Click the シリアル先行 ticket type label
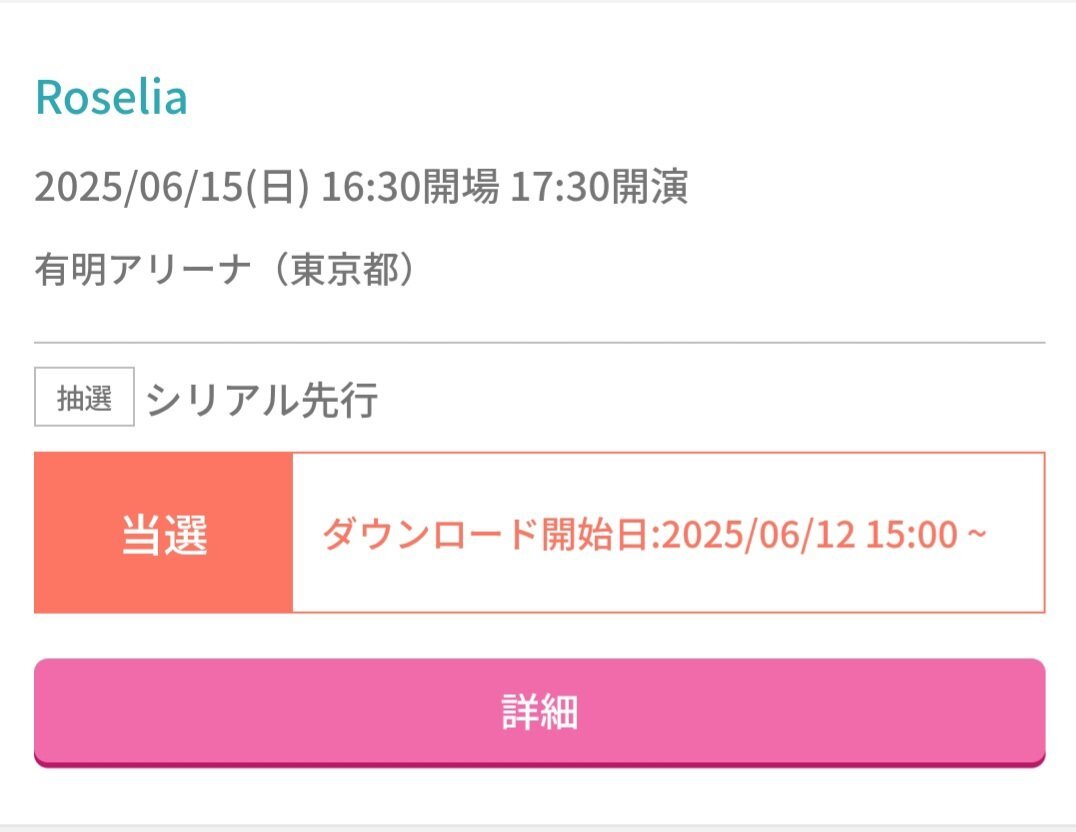 pyautogui.click(x=261, y=399)
